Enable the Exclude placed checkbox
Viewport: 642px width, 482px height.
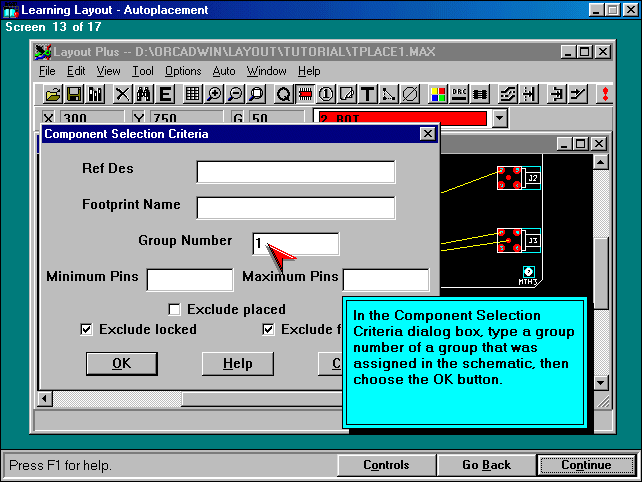click(x=174, y=310)
